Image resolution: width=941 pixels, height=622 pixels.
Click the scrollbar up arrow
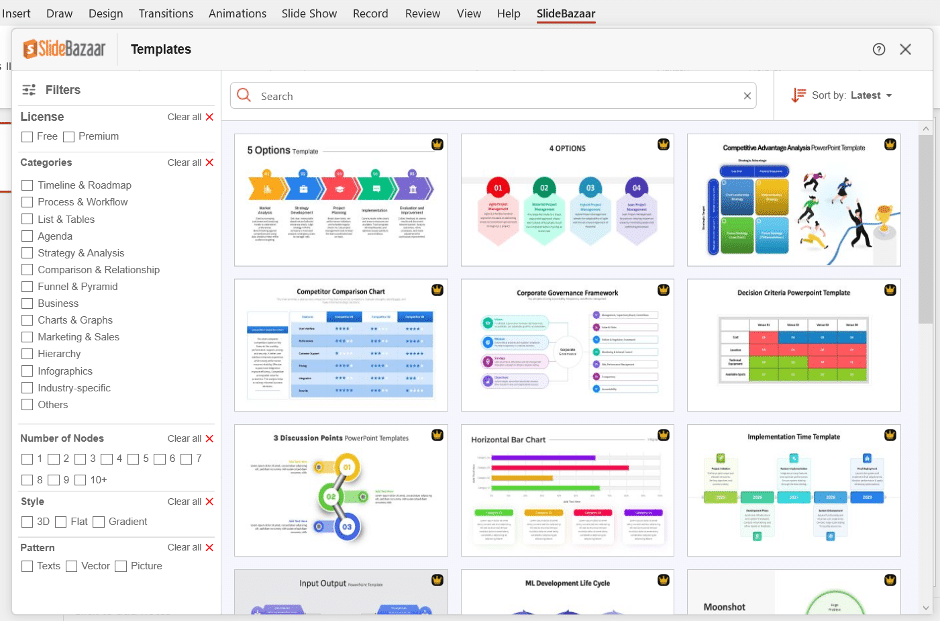pyautogui.click(x=925, y=128)
